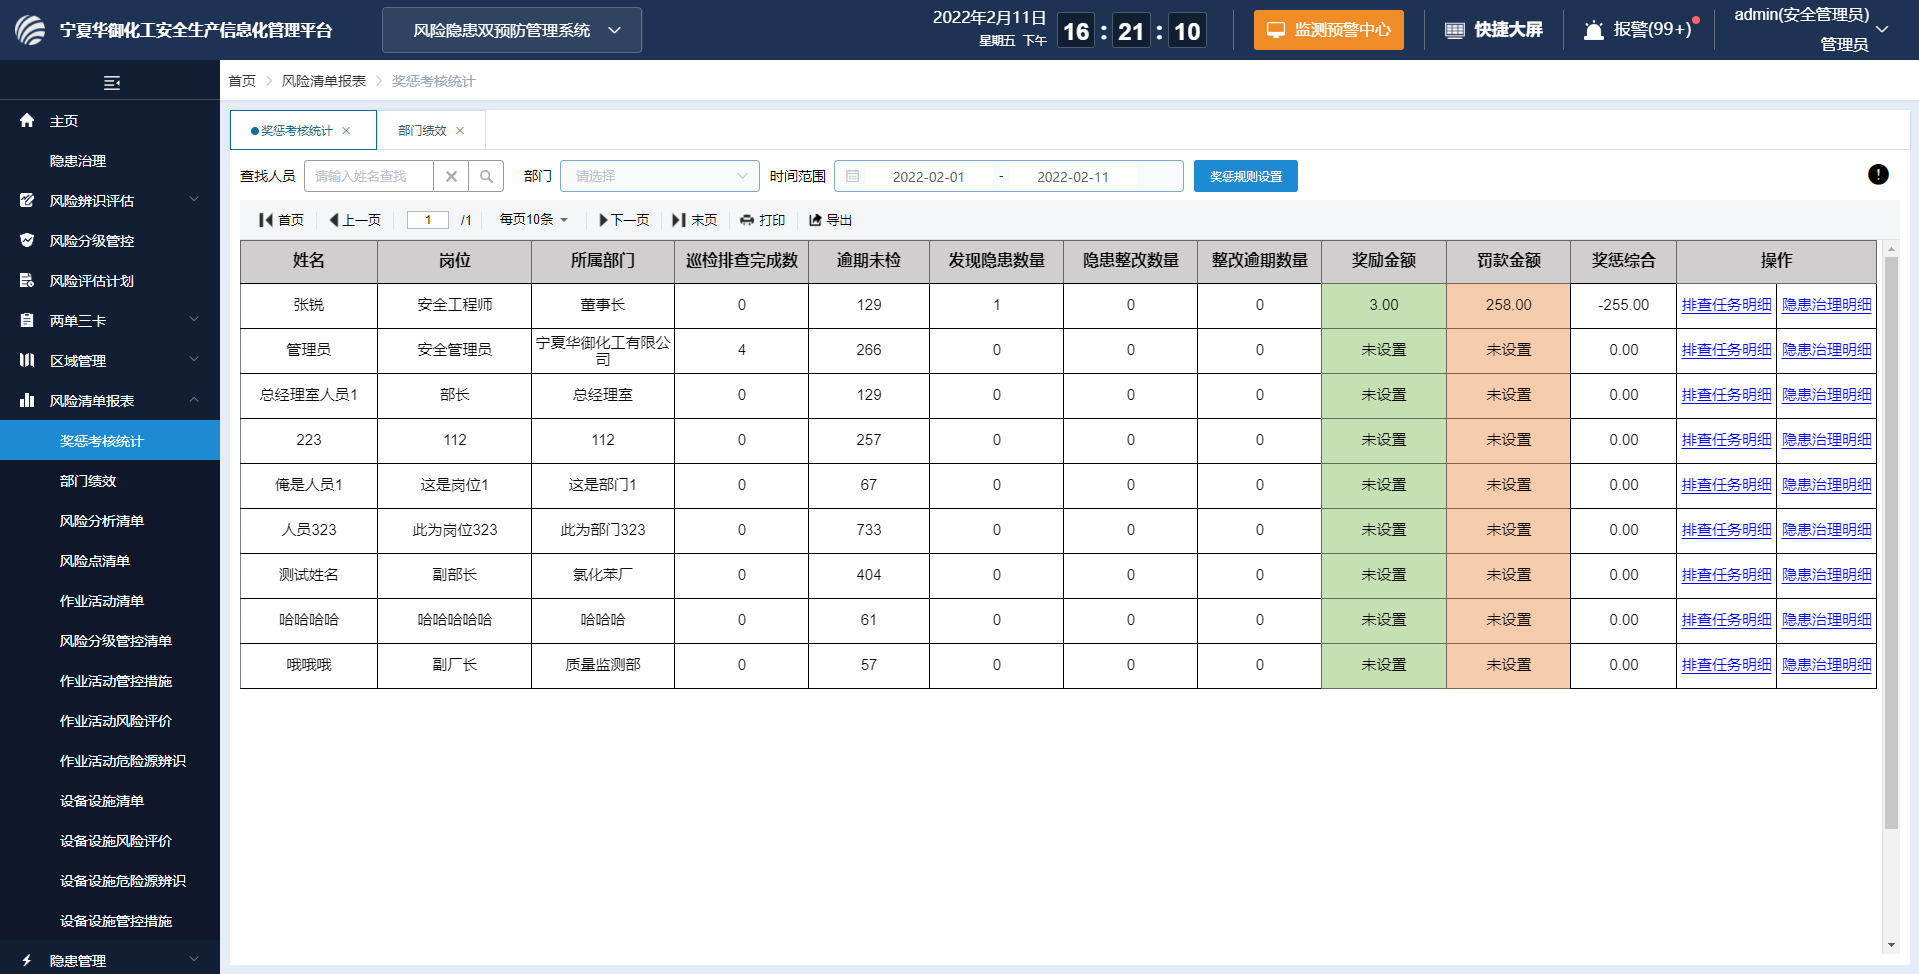Click the 罚款金额 cell showing 258.00
1919x974 pixels.
[1508, 305]
